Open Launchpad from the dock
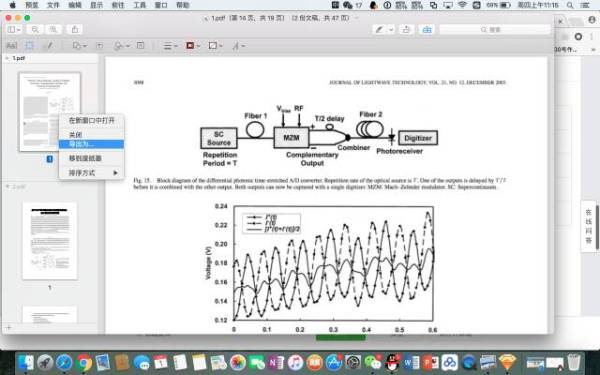 pos(45,362)
